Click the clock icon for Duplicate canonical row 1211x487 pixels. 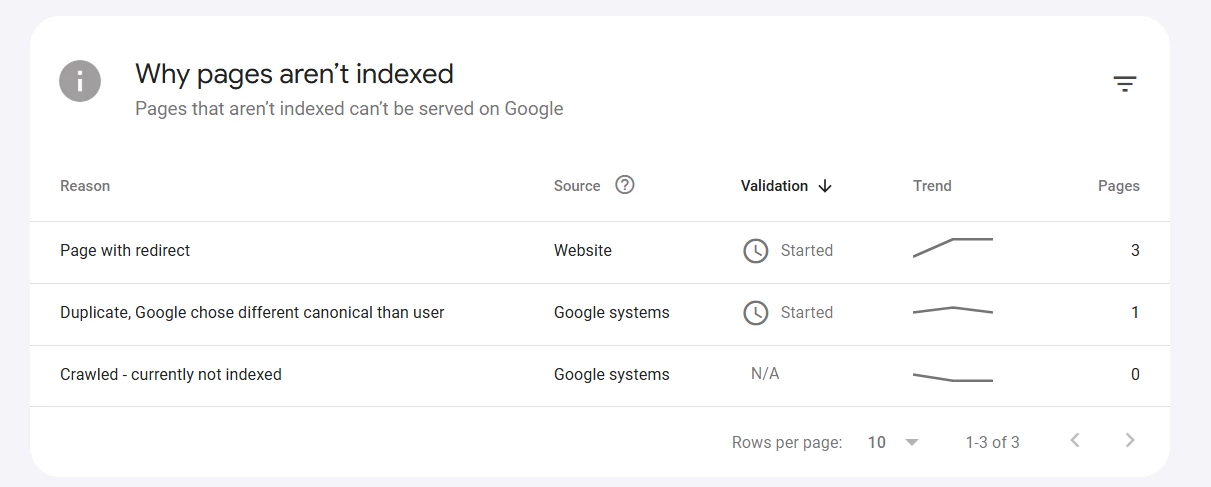tap(755, 313)
